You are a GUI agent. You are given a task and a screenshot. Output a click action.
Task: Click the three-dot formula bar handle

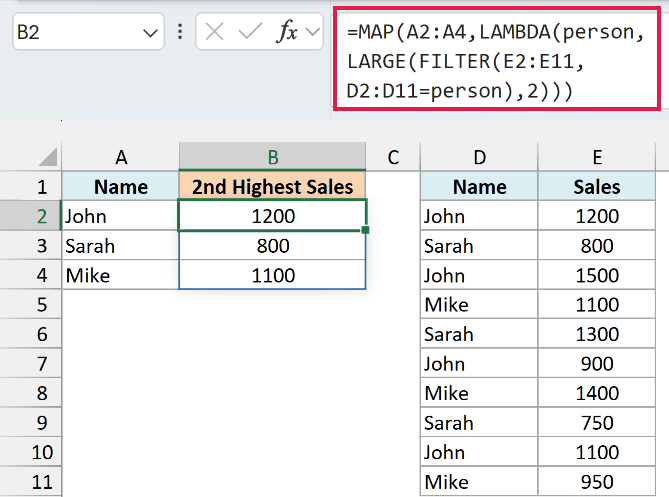(x=180, y=32)
